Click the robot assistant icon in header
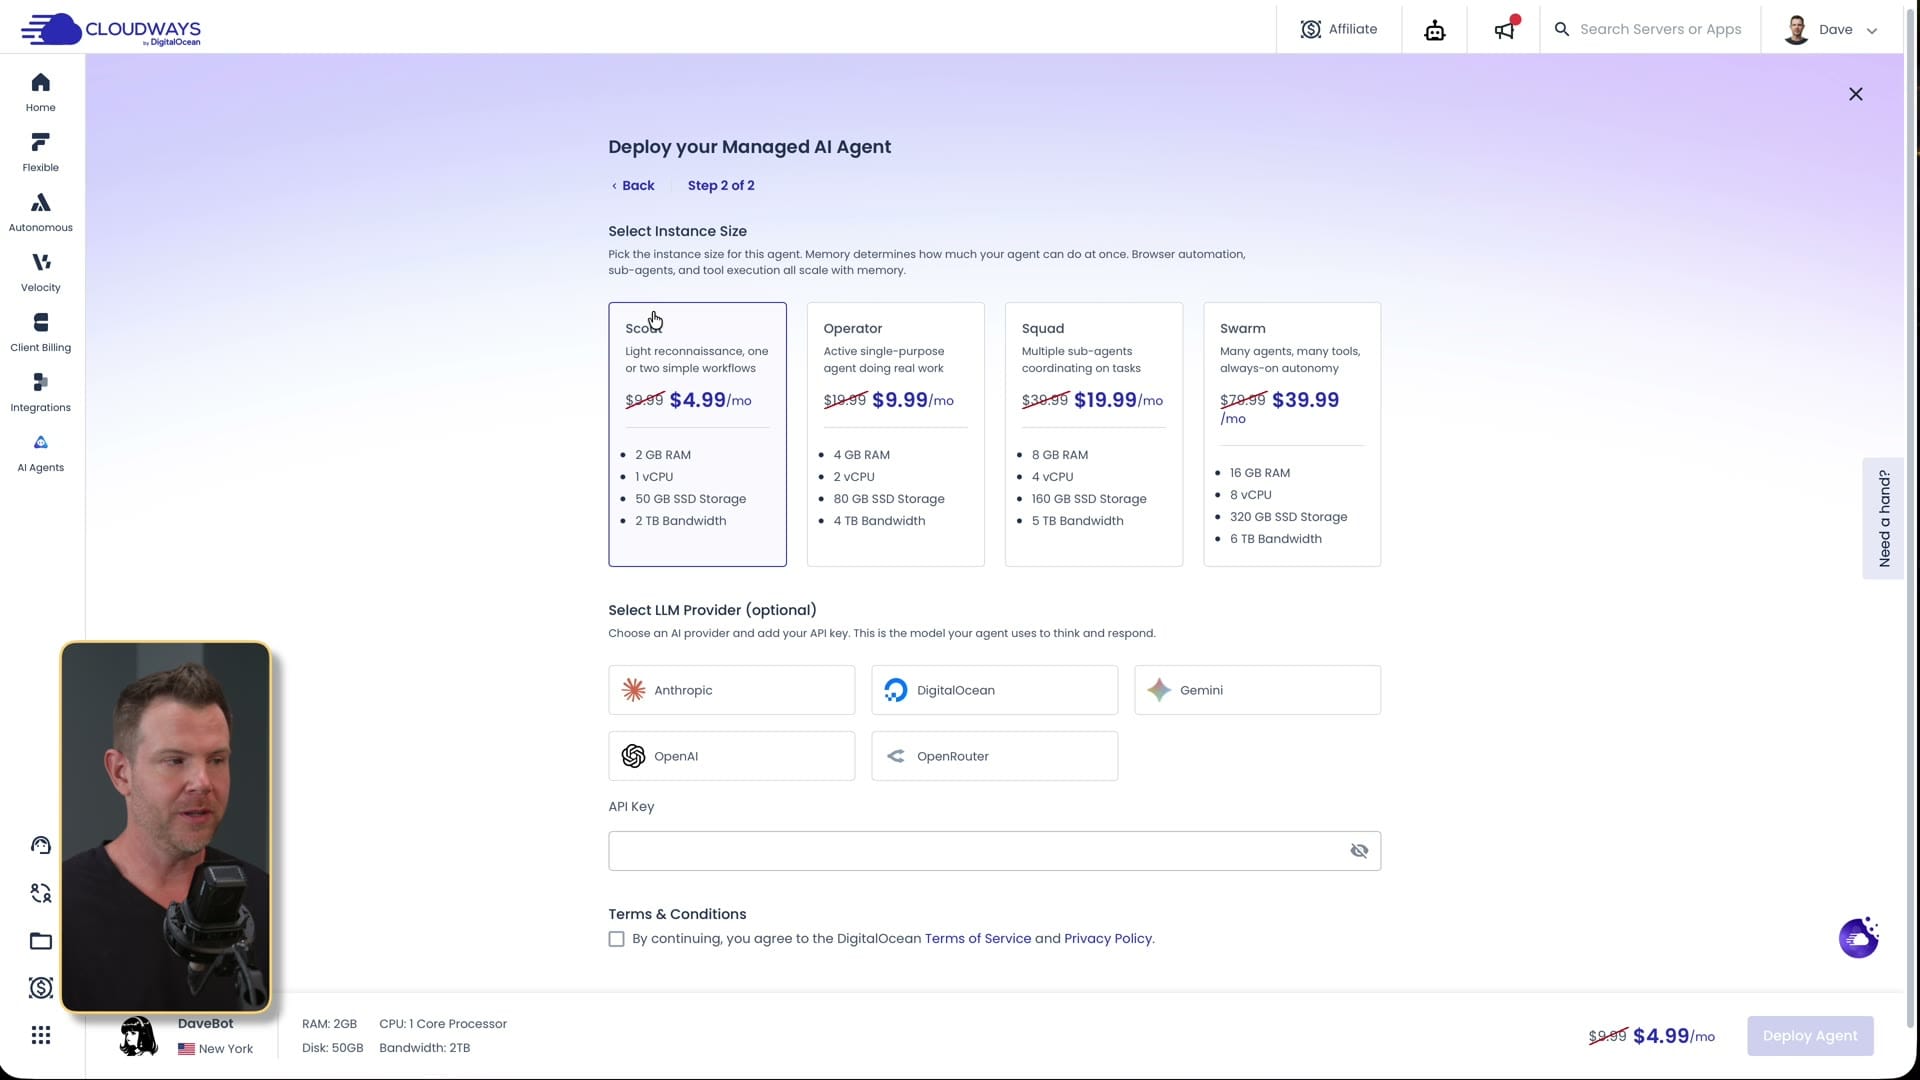The width and height of the screenshot is (1920, 1080). 1434,30
